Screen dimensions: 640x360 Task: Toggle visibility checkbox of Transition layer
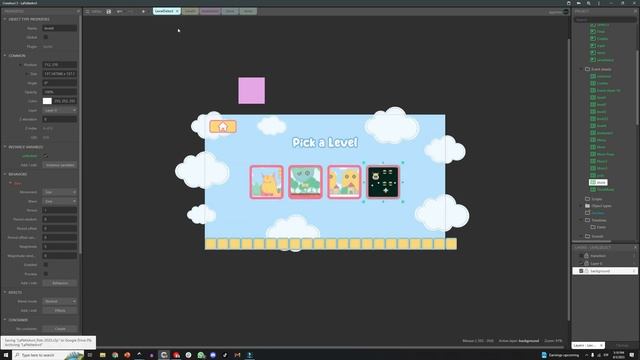pyautogui.click(x=581, y=256)
